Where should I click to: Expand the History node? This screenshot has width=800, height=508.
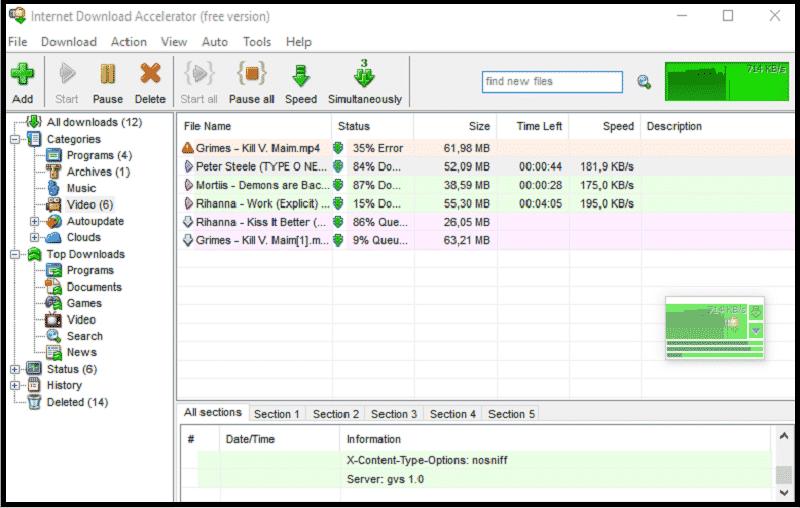click(x=15, y=386)
